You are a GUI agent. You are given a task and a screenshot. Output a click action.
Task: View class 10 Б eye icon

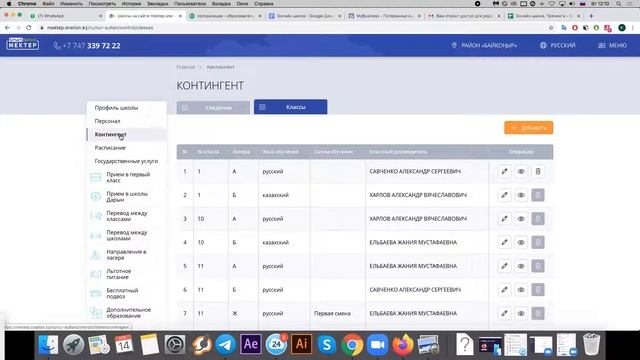521,242
